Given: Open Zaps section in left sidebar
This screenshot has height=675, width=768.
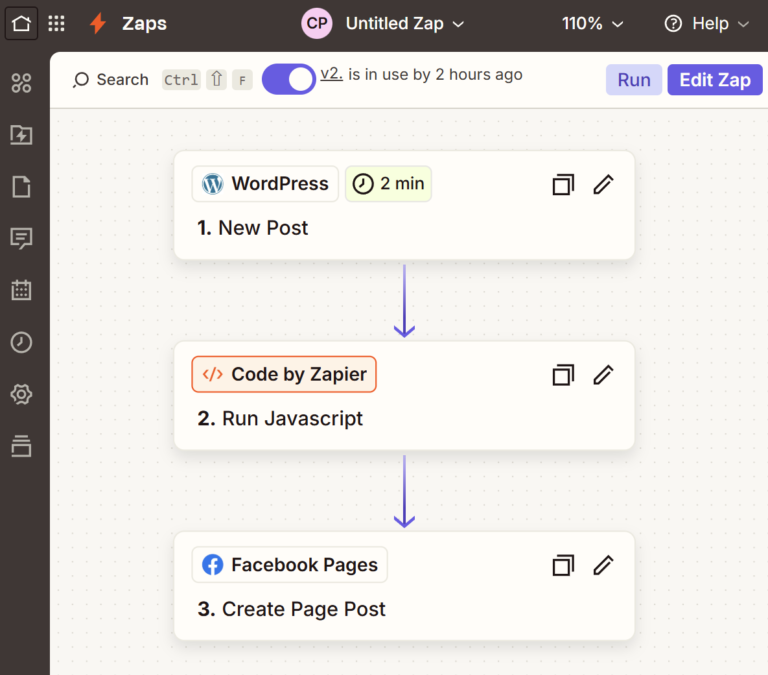Looking at the screenshot, I should pyautogui.click(x=21, y=135).
